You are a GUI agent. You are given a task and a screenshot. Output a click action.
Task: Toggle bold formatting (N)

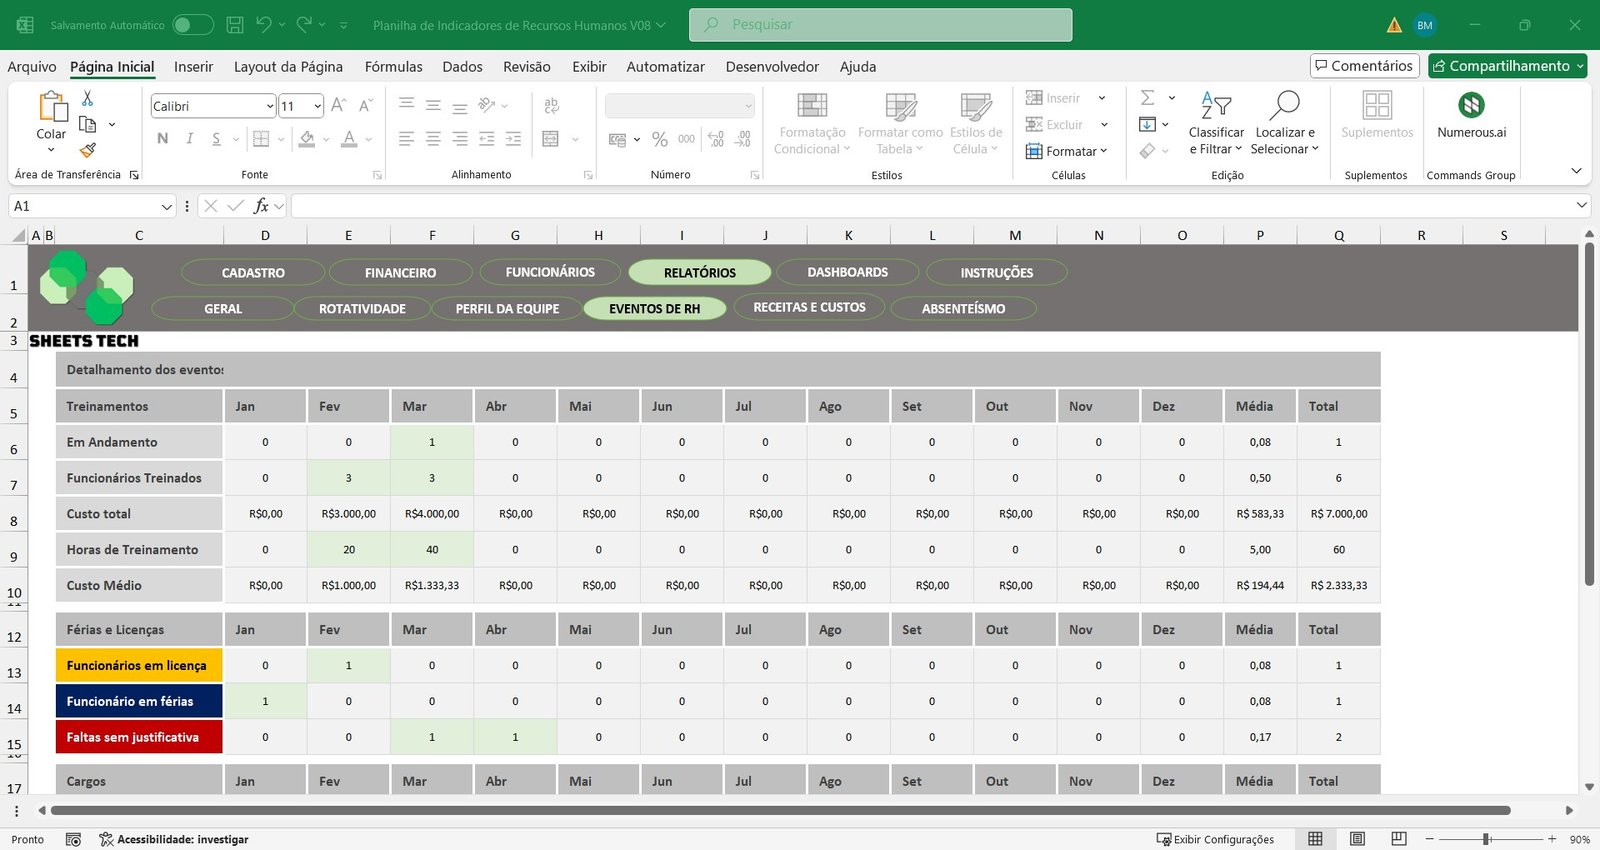162,139
